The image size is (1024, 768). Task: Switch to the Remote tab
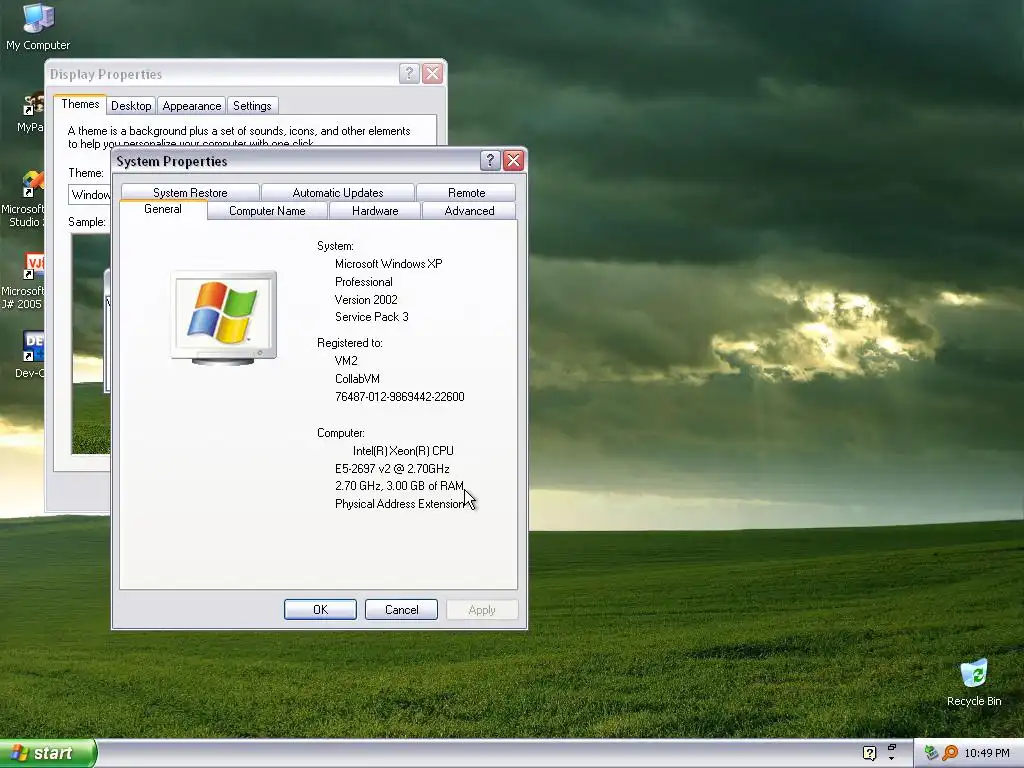(x=466, y=193)
